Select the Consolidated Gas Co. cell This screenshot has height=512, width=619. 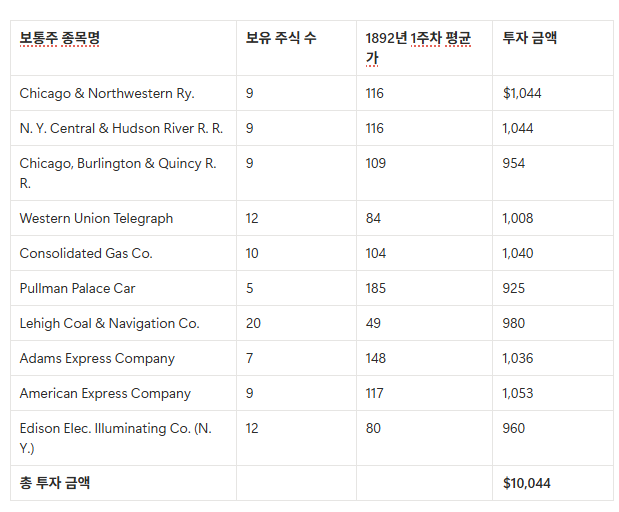tap(86, 253)
